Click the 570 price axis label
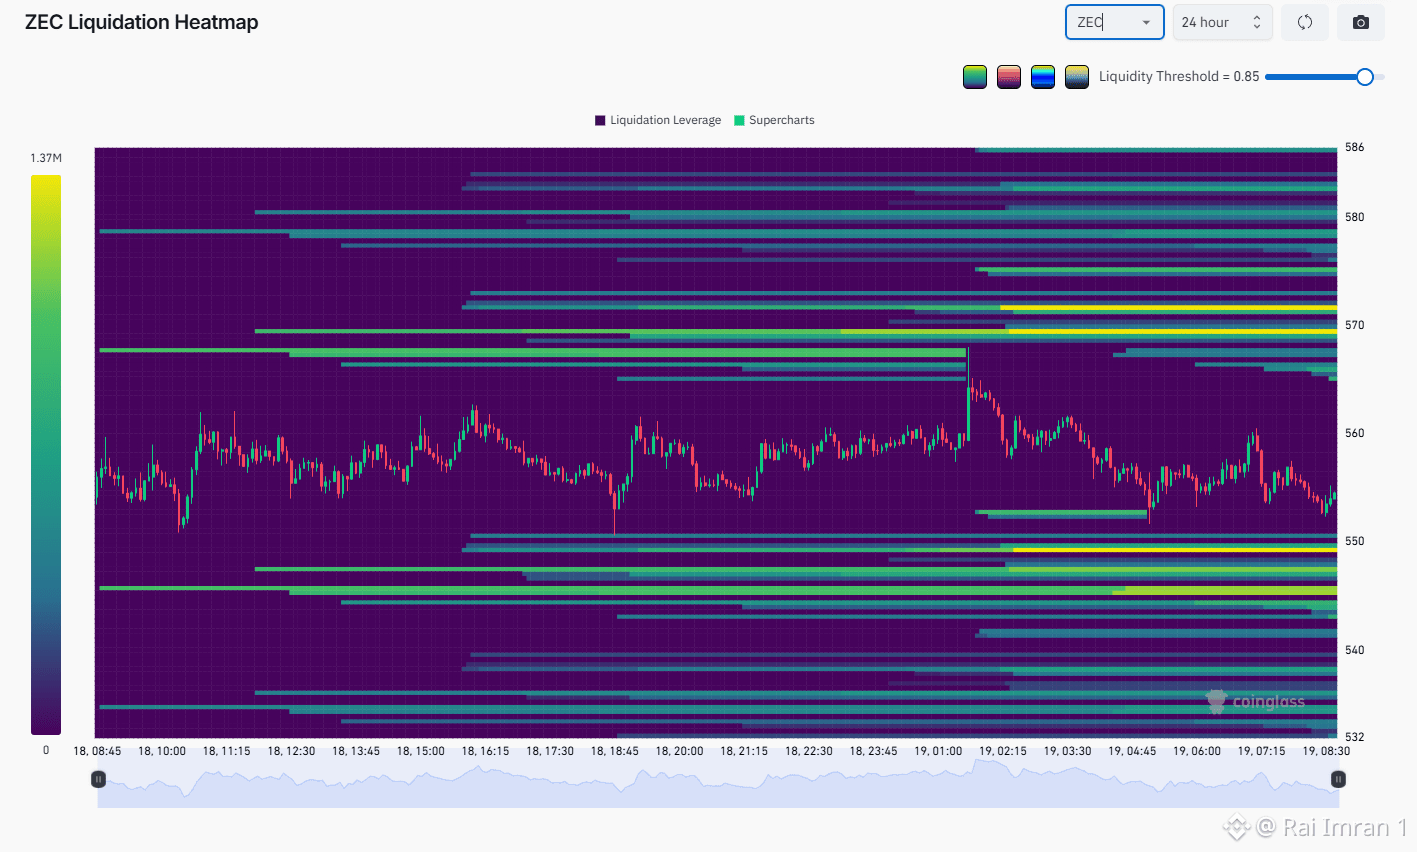The height and width of the screenshot is (852, 1417). point(1354,325)
